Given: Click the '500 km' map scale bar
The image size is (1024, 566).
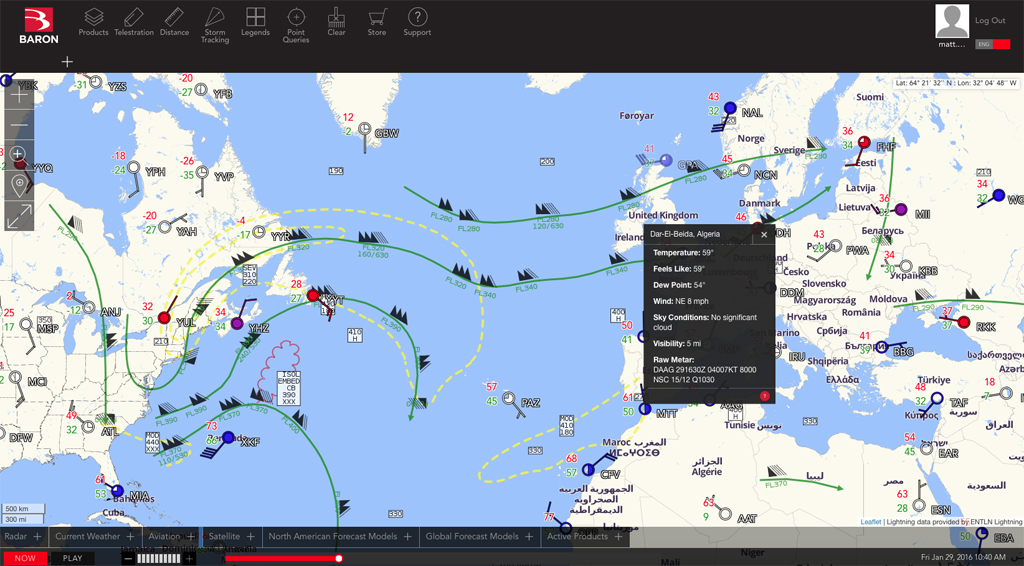Looking at the screenshot, I should [22, 509].
